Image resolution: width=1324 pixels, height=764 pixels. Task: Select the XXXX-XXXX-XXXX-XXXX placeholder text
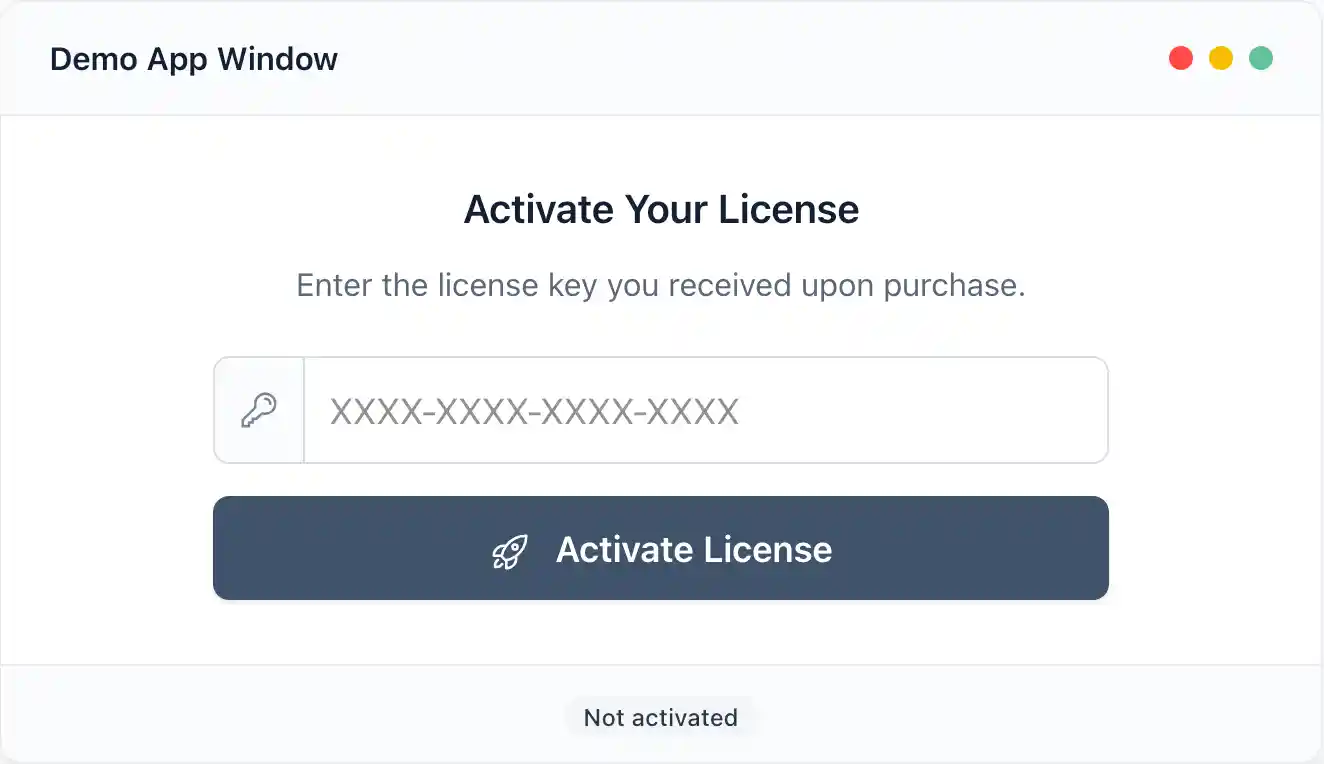(x=533, y=410)
